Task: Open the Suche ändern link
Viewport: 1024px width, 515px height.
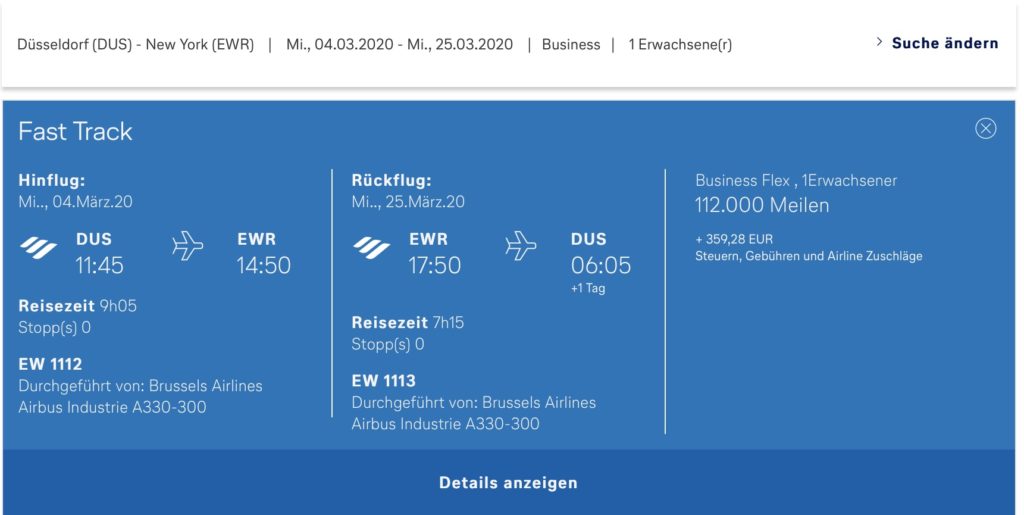Action: click(944, 43)
